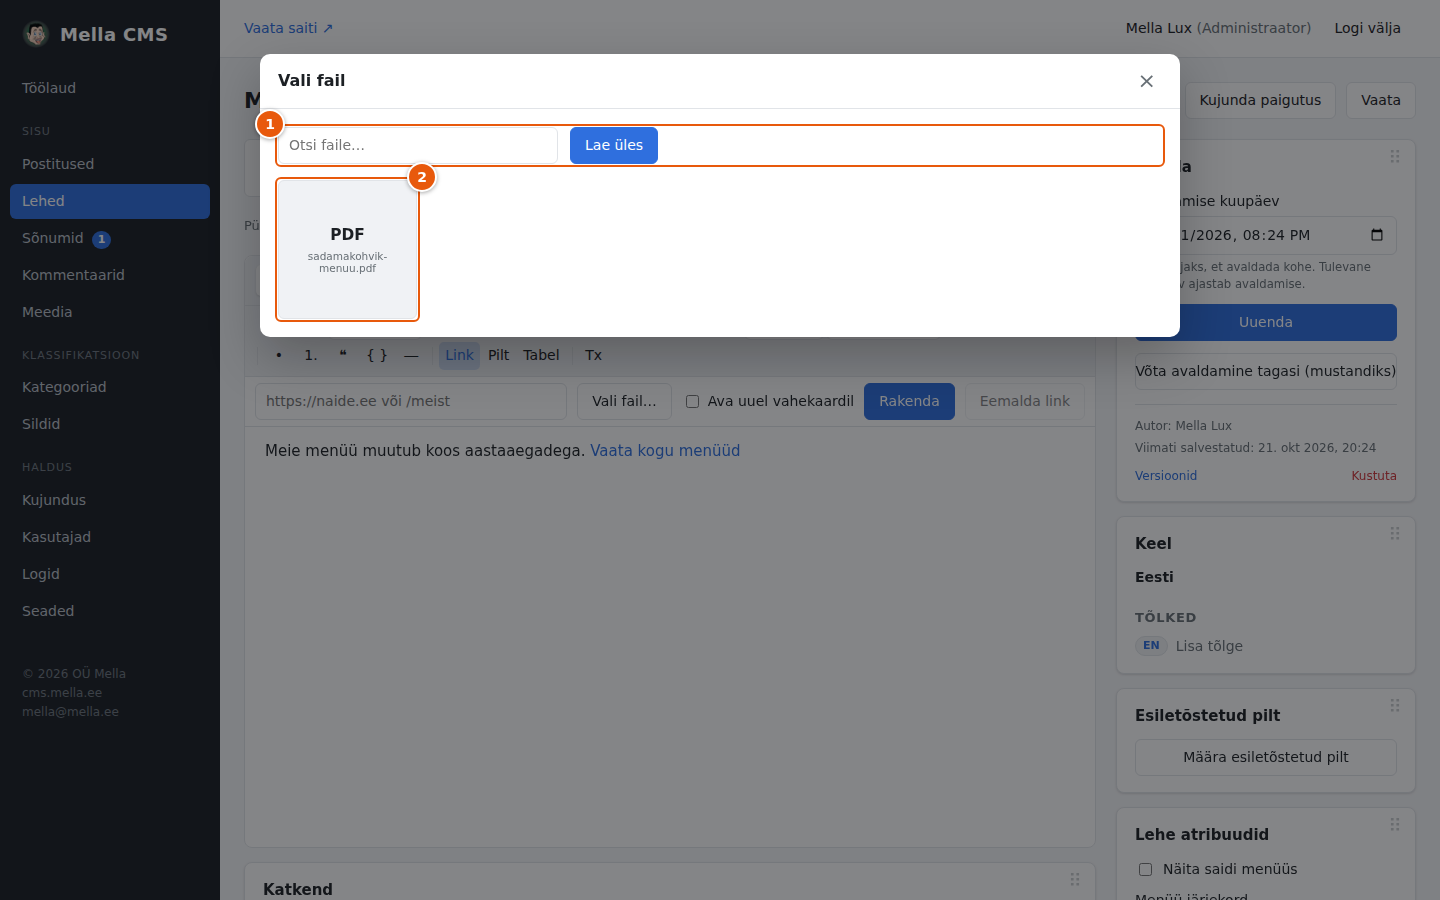Viewport: 1440px width, 900px height.
Task: Open the Vaata saiti link
Action: 288,28
